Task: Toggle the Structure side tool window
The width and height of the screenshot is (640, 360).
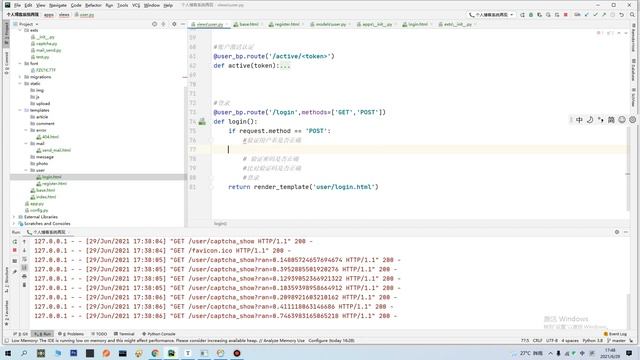Action: pos(6,279)
